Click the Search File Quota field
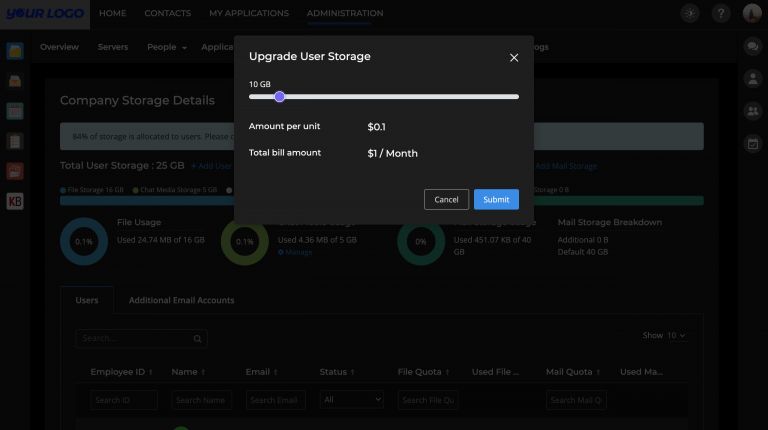The image size is (768, 430). [428, 400]
